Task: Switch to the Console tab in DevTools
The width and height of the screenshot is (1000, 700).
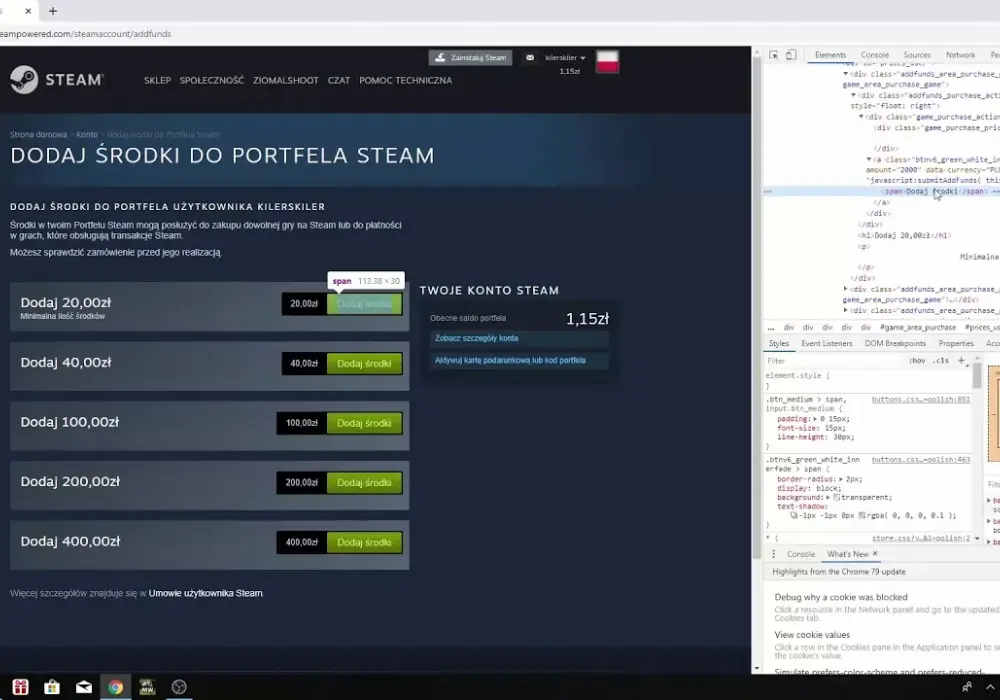Action: (874, 55)
